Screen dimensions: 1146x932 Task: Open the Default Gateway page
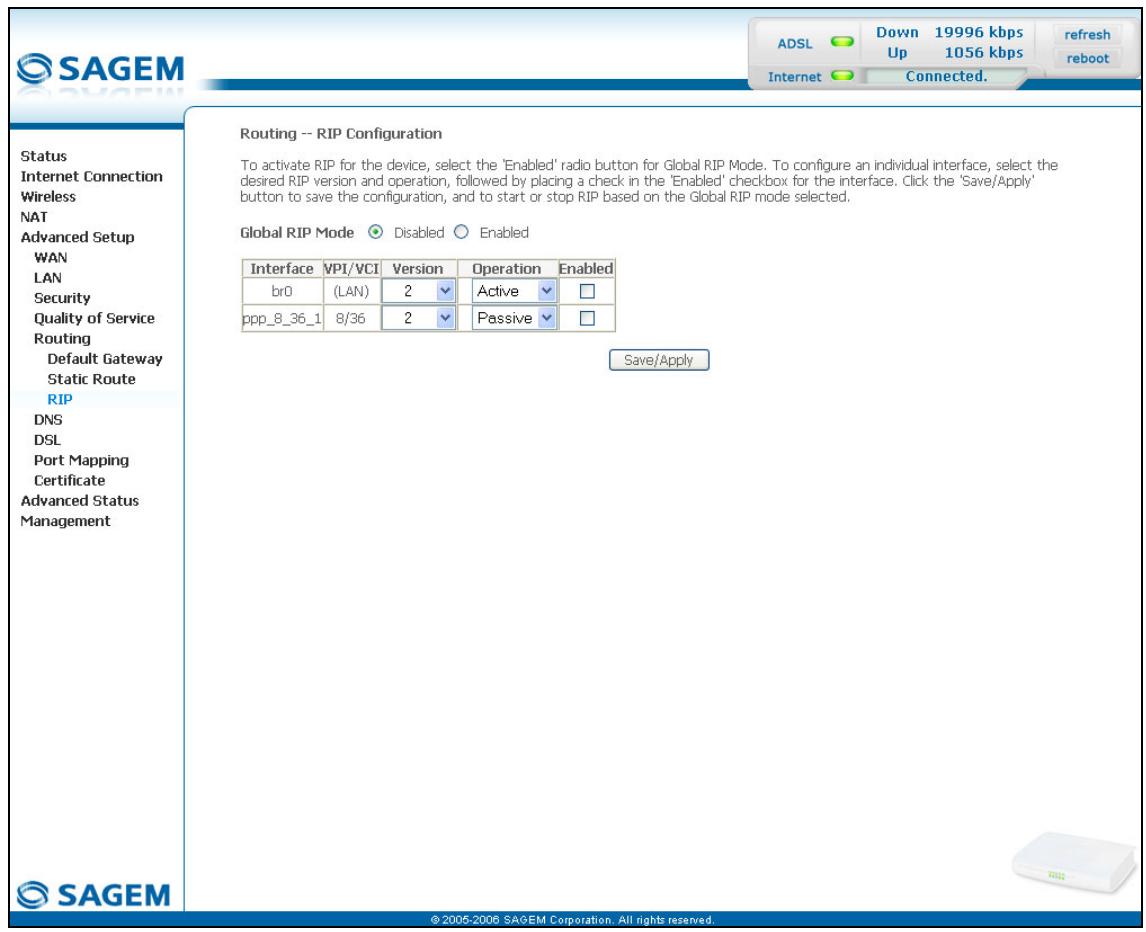coord(105,359)
